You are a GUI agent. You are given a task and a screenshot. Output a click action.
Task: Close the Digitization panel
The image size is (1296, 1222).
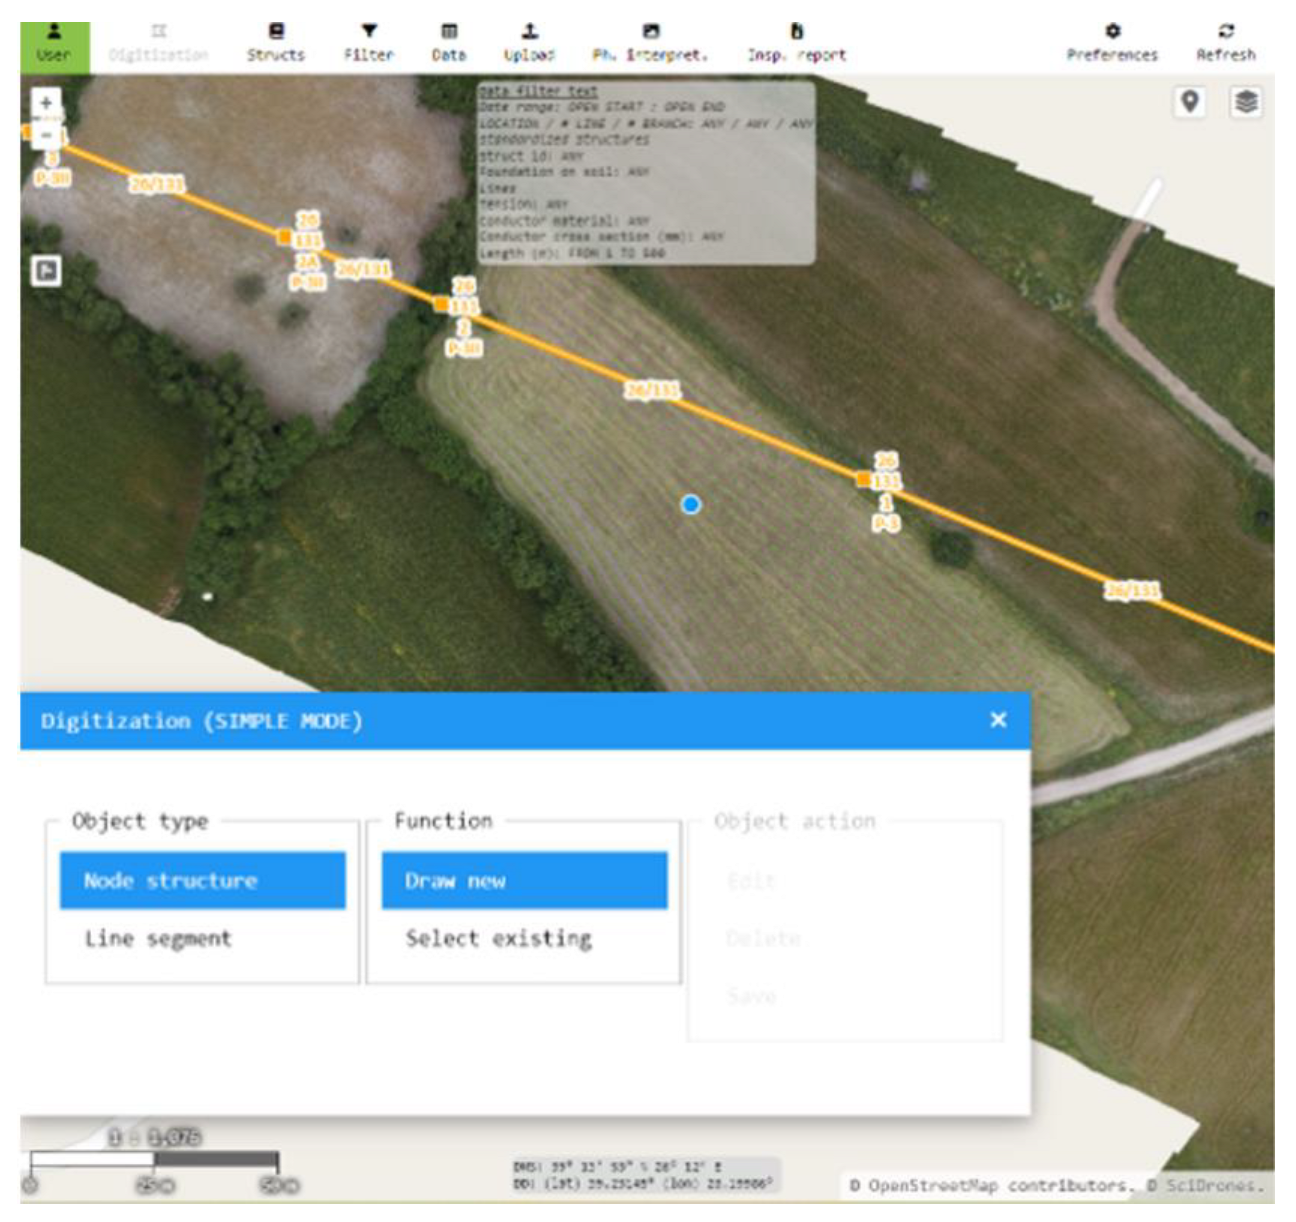coord(998,720)
